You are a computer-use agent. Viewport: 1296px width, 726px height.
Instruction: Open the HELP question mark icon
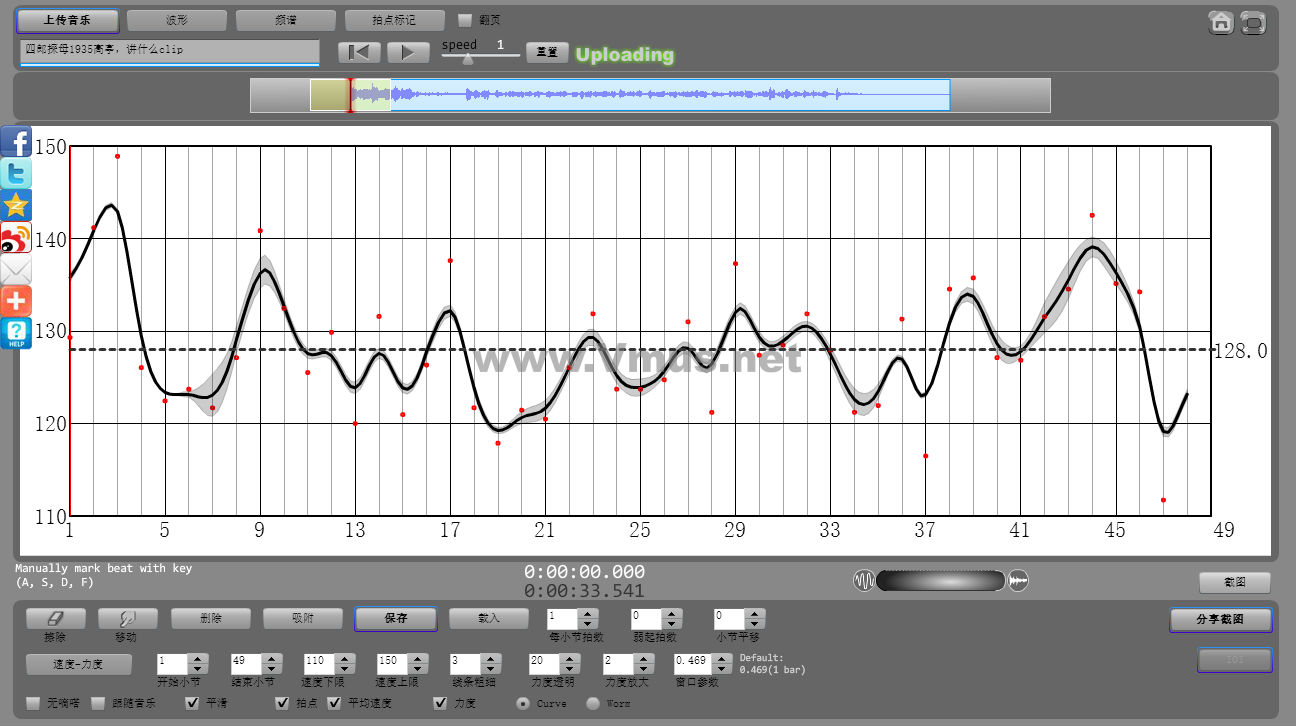pyautogui.click(x=16, y=333)
